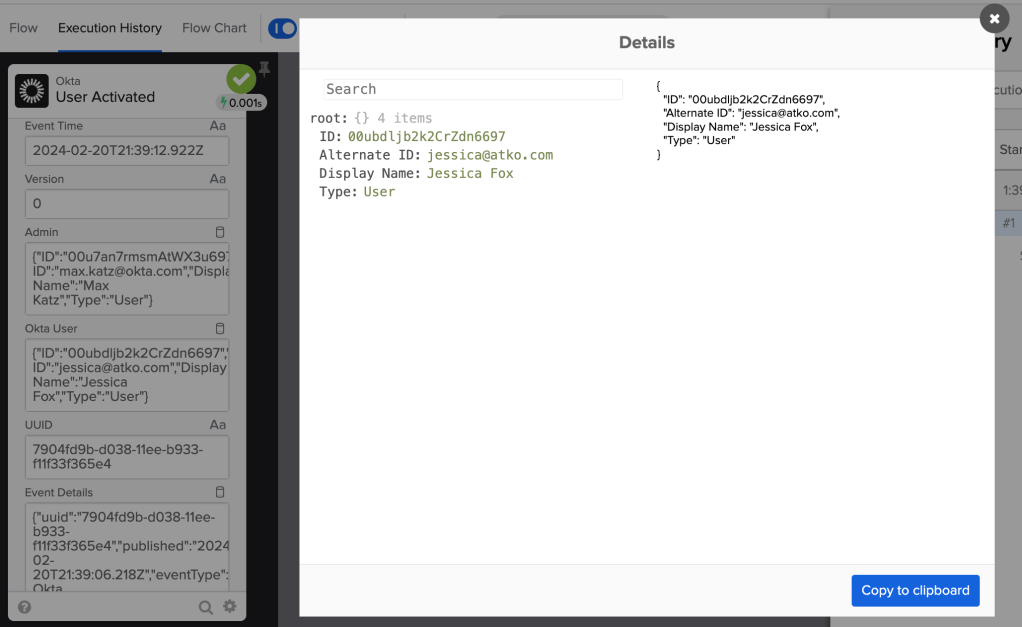
Task: Open the Flow Chart tab
Action: [x=214, y=28]
